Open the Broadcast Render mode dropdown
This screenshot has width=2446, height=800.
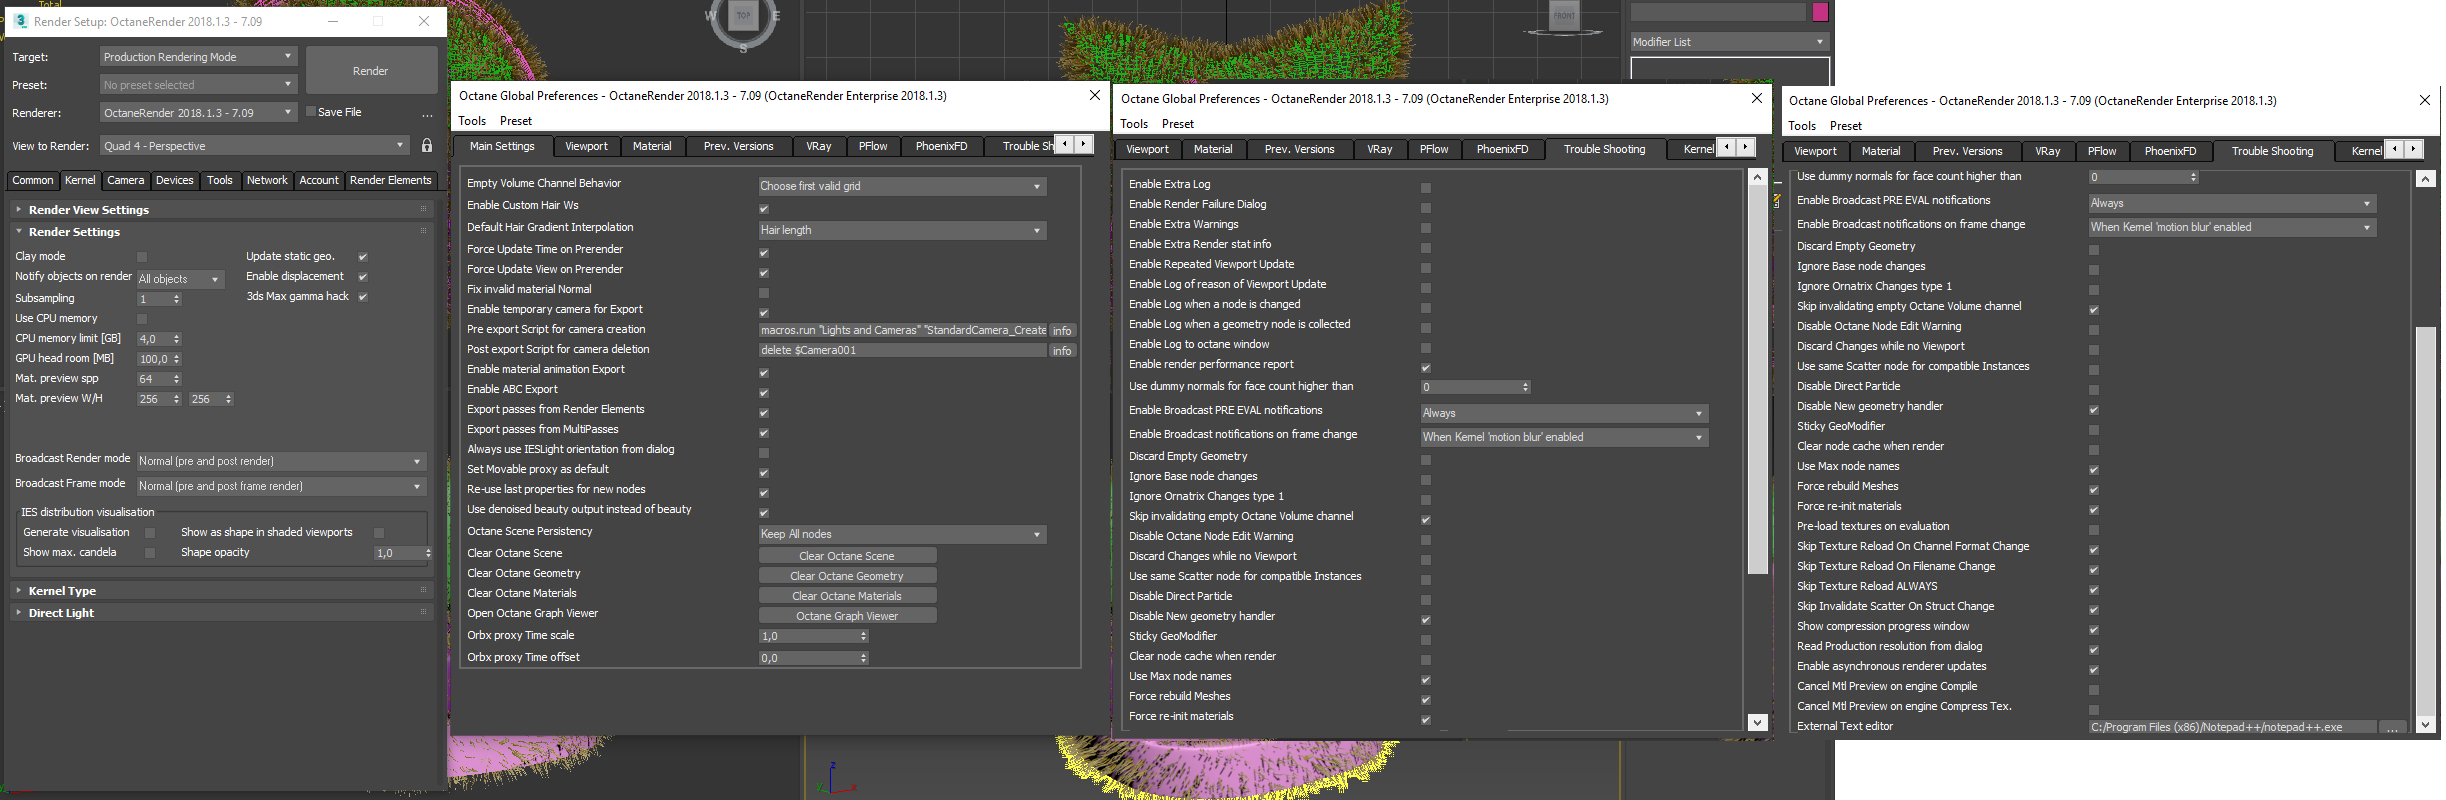coord(282,461)
